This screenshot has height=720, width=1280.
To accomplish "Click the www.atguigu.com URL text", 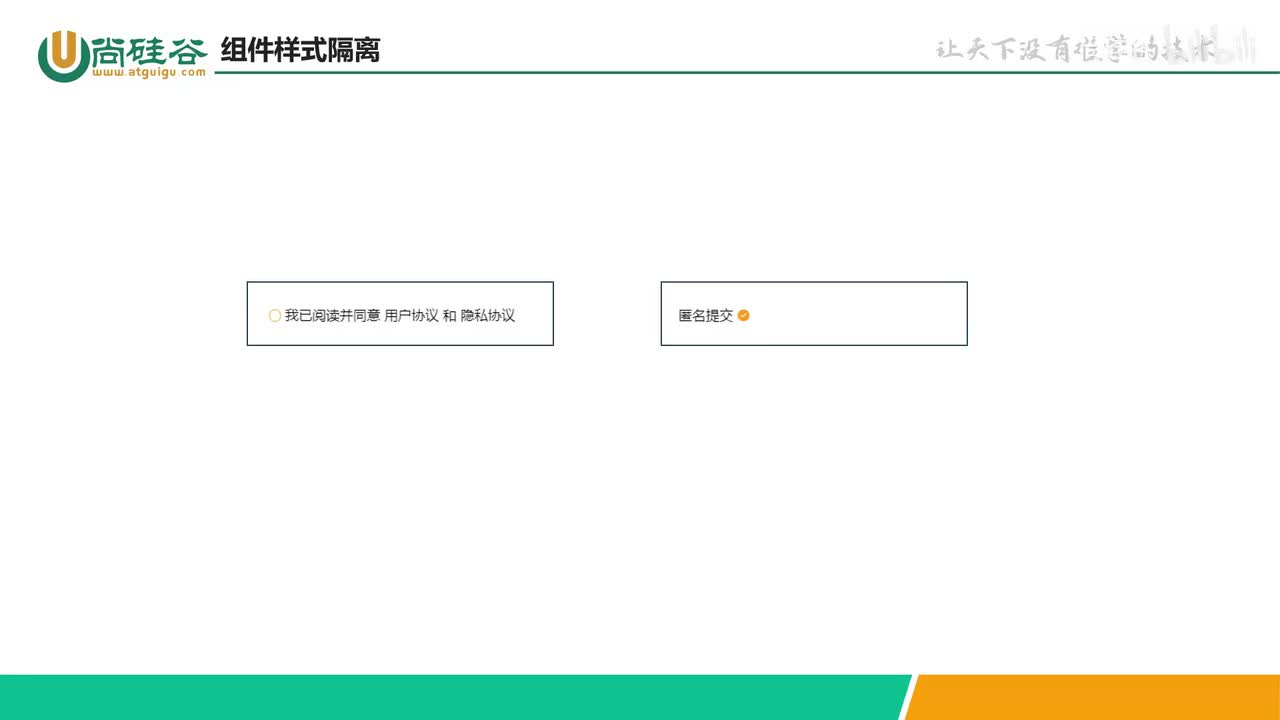I will [x=148, y=72].
